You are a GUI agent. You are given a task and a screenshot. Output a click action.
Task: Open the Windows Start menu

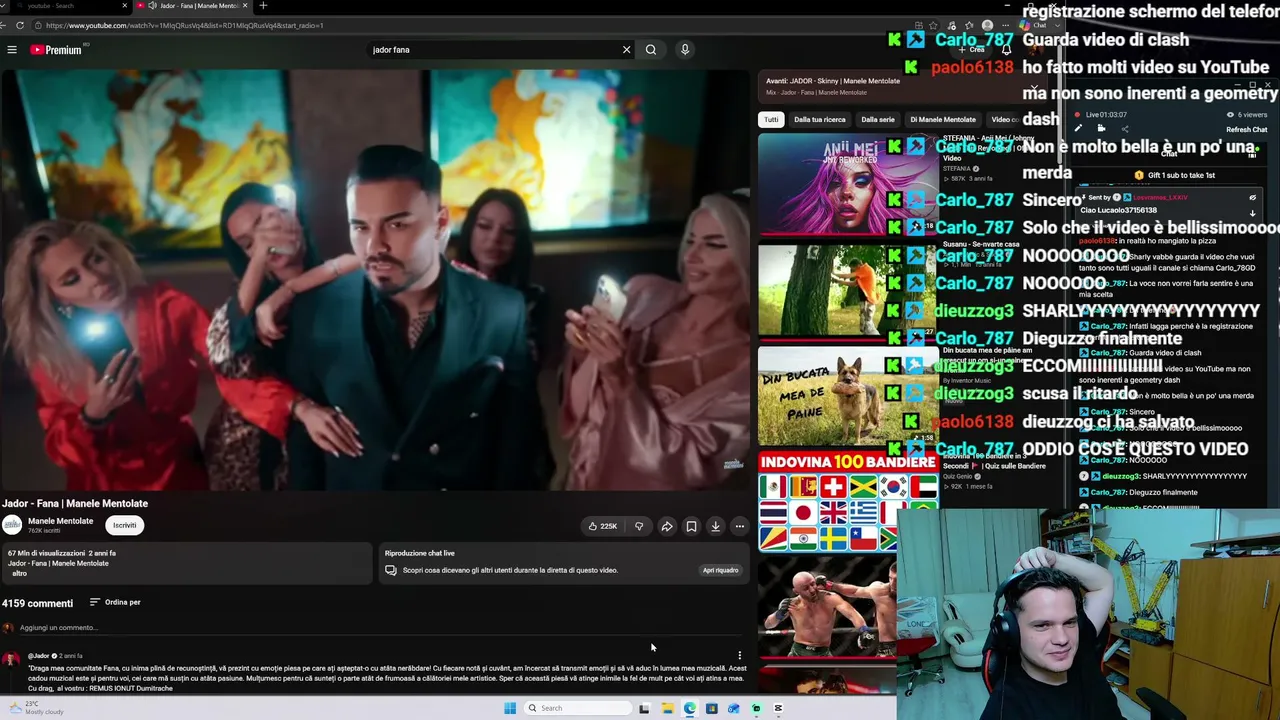[x=510, y=708]
